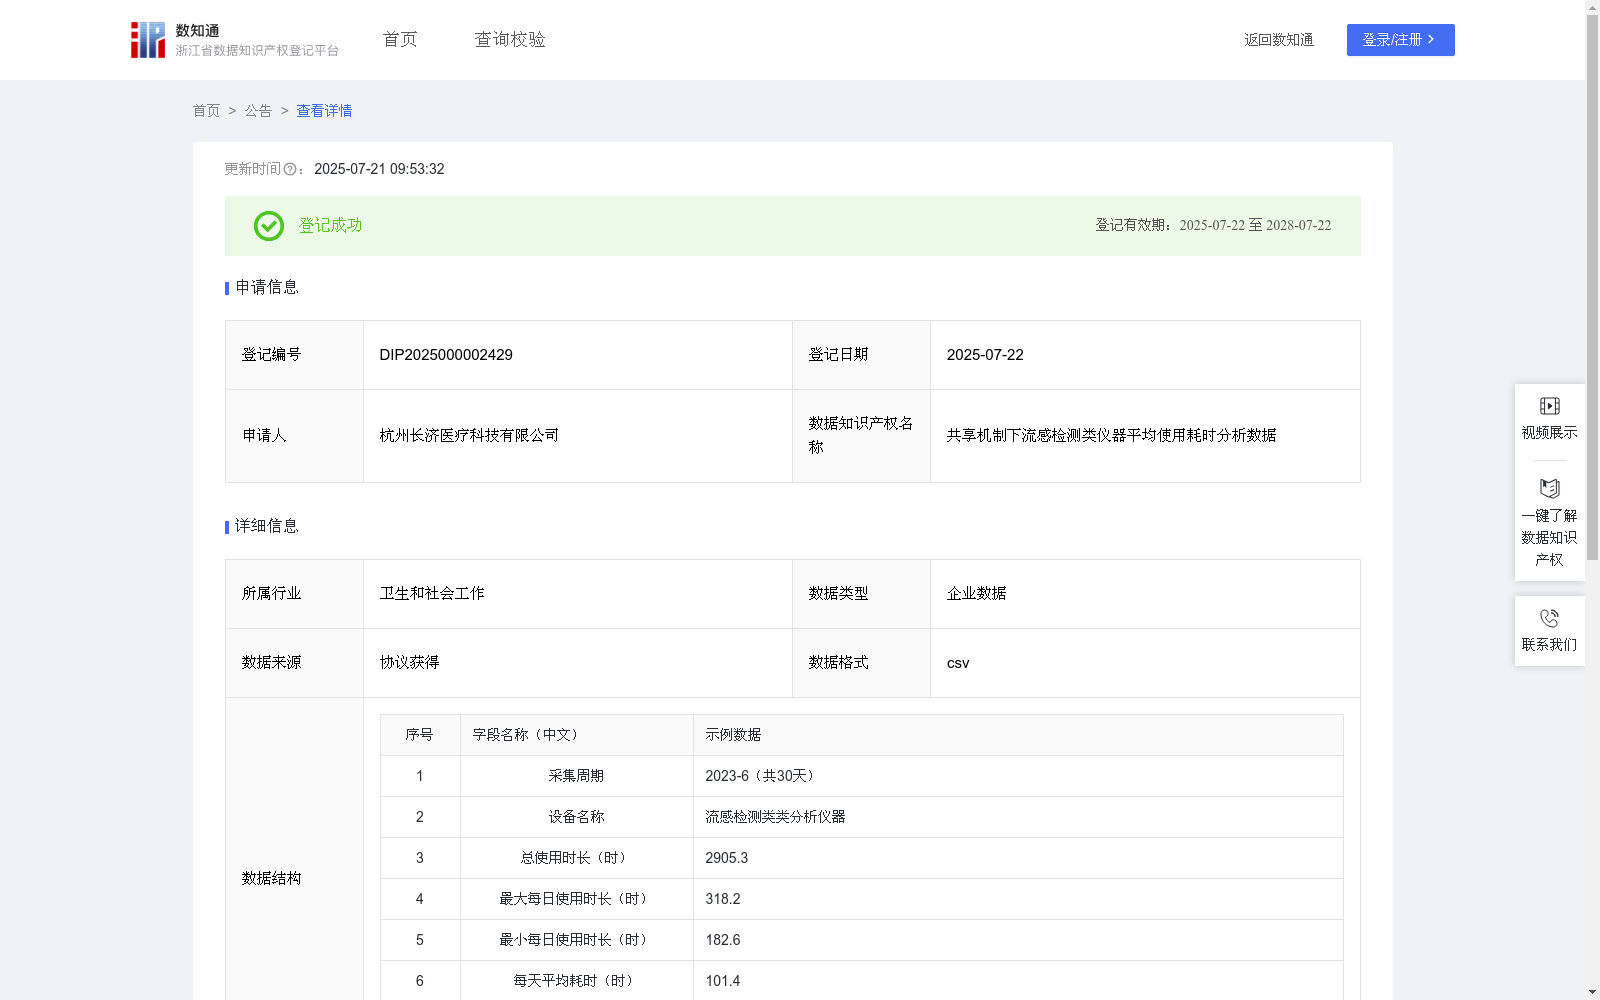Click the page vertical scrollbar

(1592, 288)
